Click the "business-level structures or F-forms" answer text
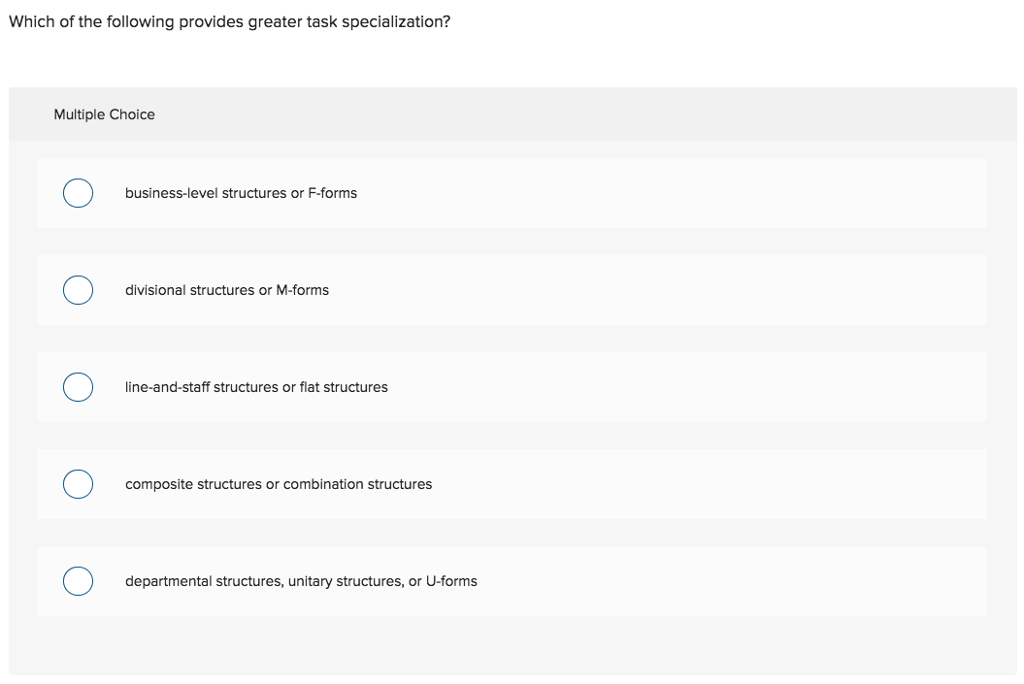This screenshot has width=1024, height=684. coord(241,193)
